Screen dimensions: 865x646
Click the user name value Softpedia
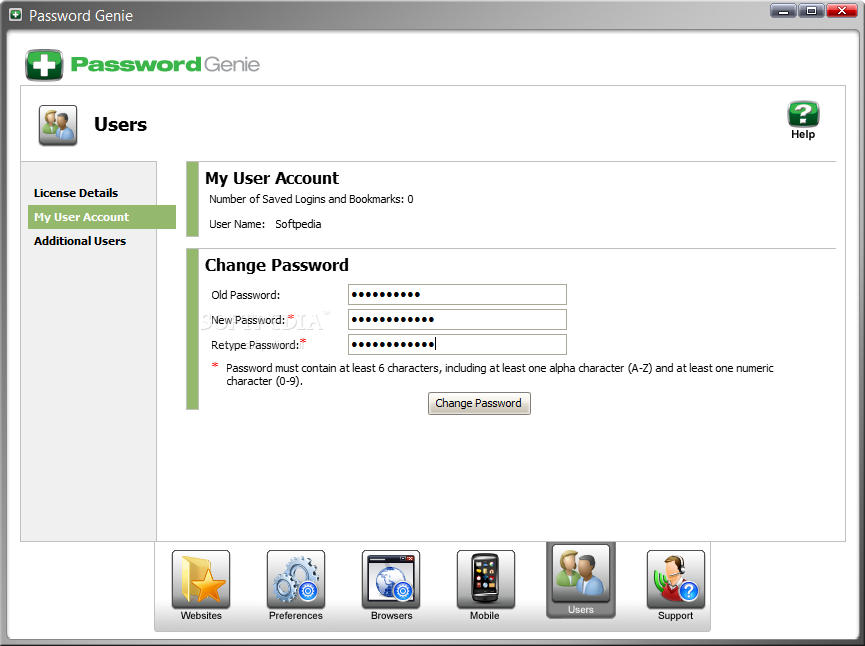[298, 224]
